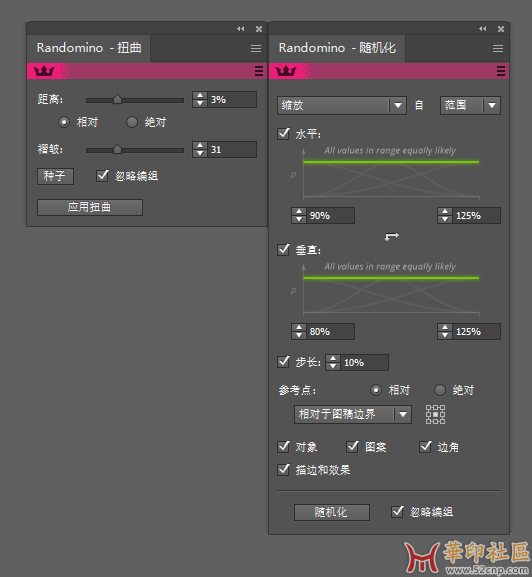Click stepper for vertical 125% value
This screenshot has height=577, width=532.
point(445,331)
